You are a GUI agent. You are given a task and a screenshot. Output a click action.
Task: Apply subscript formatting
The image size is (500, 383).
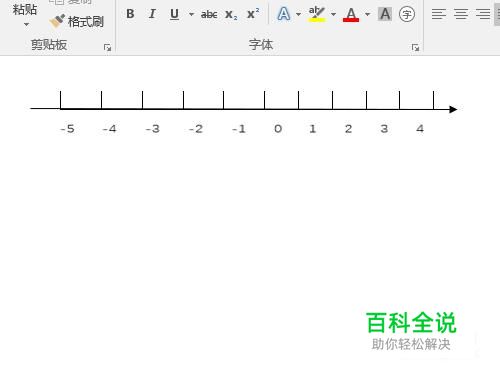(x=231, y=14)
